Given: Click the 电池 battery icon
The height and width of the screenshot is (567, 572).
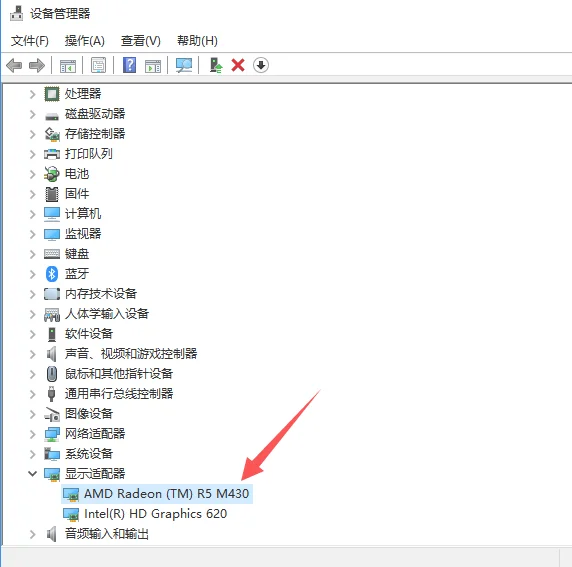Looking at the screenshot, I should [51, 174].
